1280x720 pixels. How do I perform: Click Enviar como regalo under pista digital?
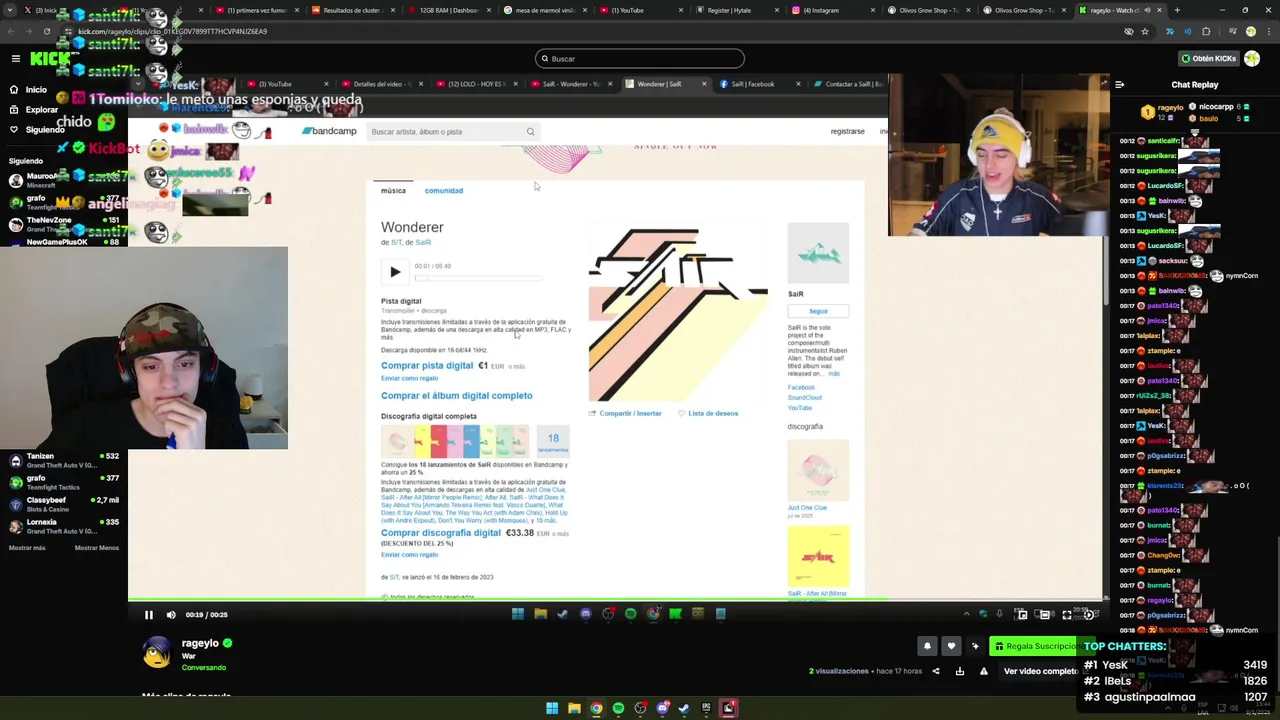[x=409, y=379]
